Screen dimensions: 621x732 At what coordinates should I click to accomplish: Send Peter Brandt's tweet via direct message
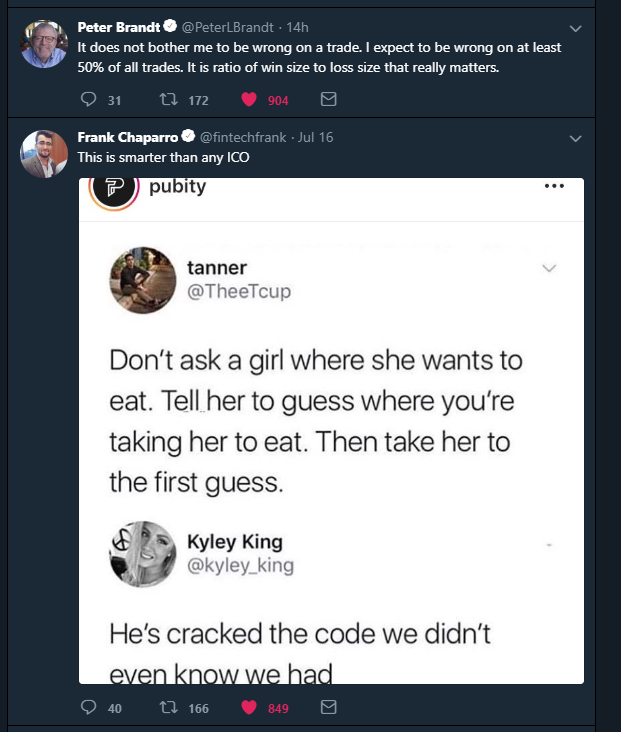[327, 99]
